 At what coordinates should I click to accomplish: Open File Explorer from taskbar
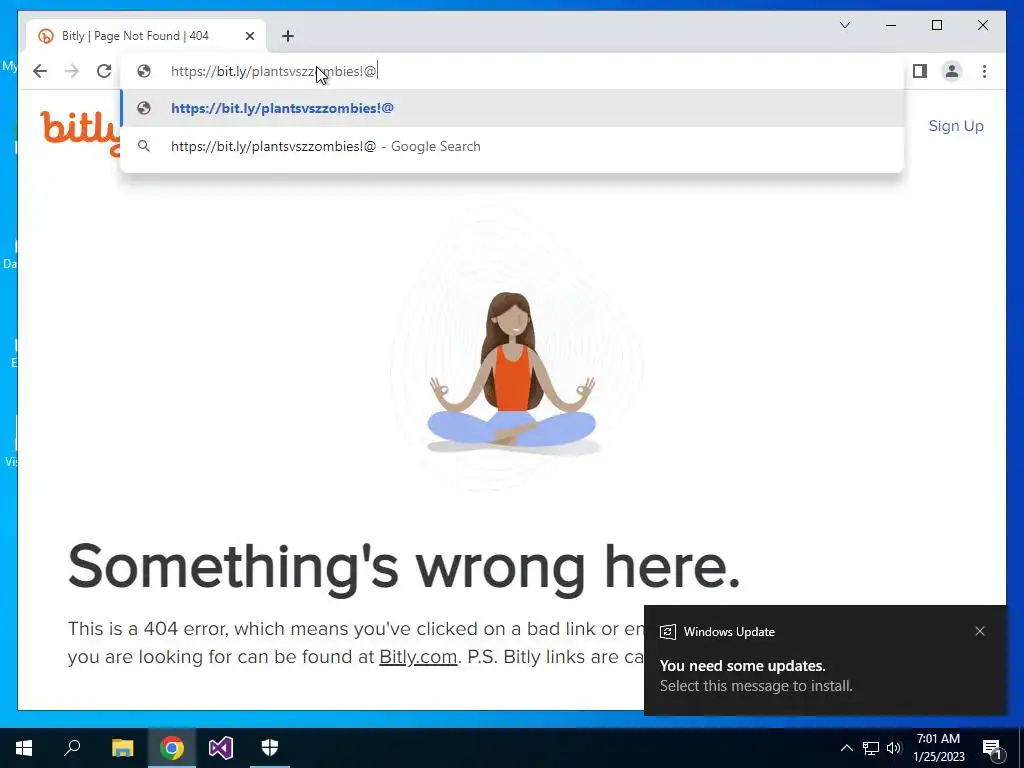(x=122, y=748)
